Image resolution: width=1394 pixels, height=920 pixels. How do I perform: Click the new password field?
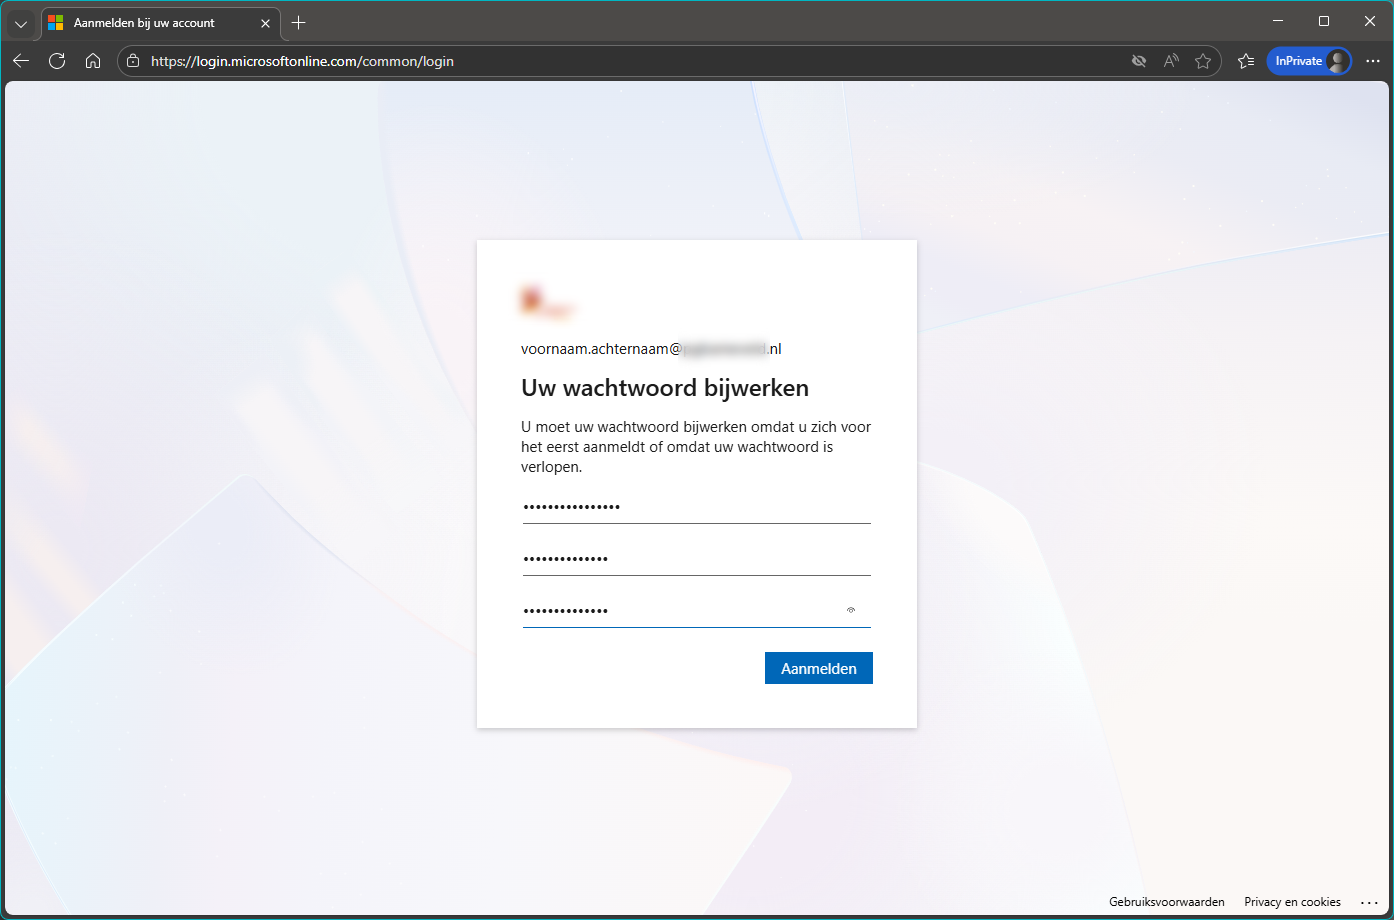point(697,559)
